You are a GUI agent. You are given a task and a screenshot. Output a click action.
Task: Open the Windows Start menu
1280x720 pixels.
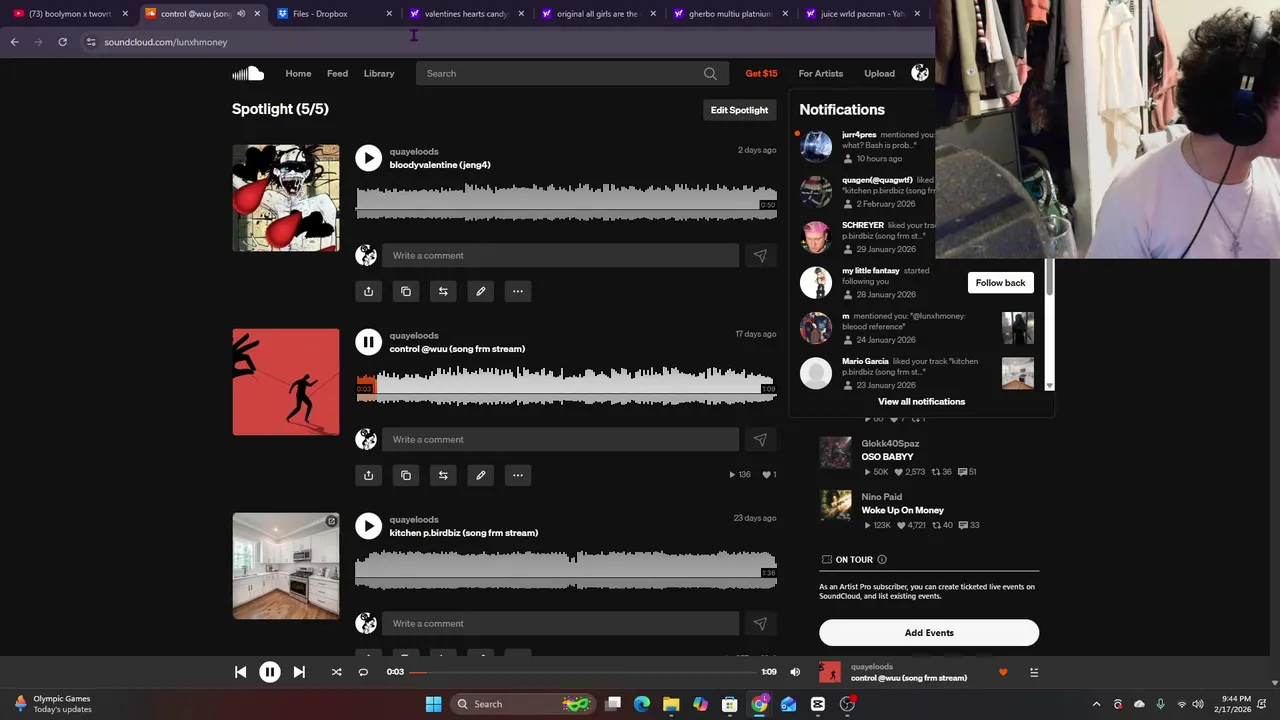(x=433, y=704)
